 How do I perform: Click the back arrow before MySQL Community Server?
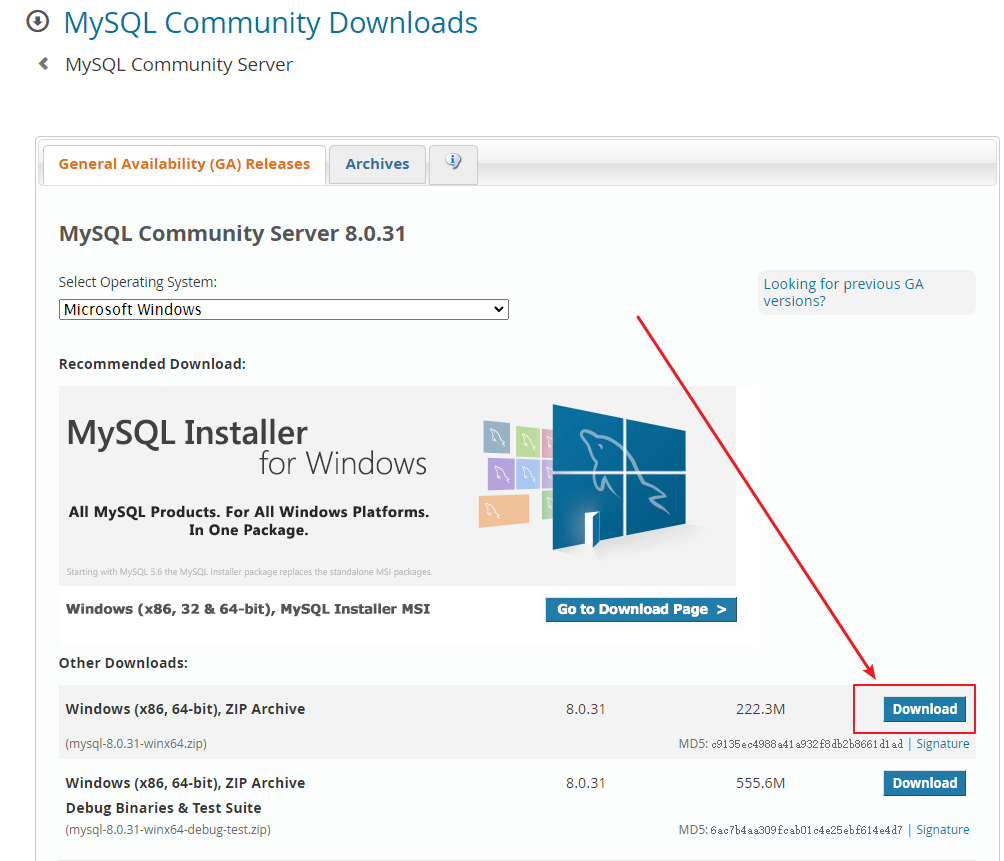pos(44,63)
